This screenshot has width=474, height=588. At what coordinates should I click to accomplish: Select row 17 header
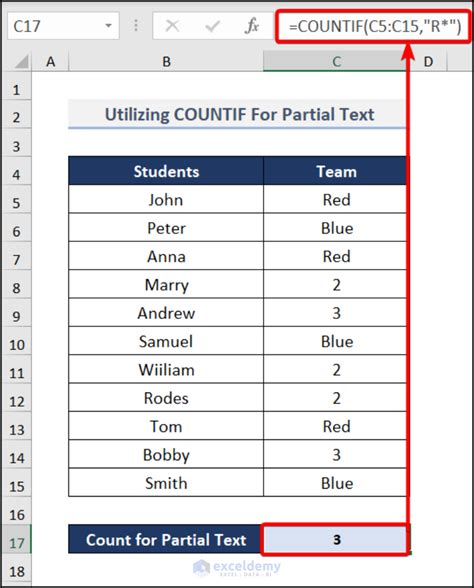[16, 543]
